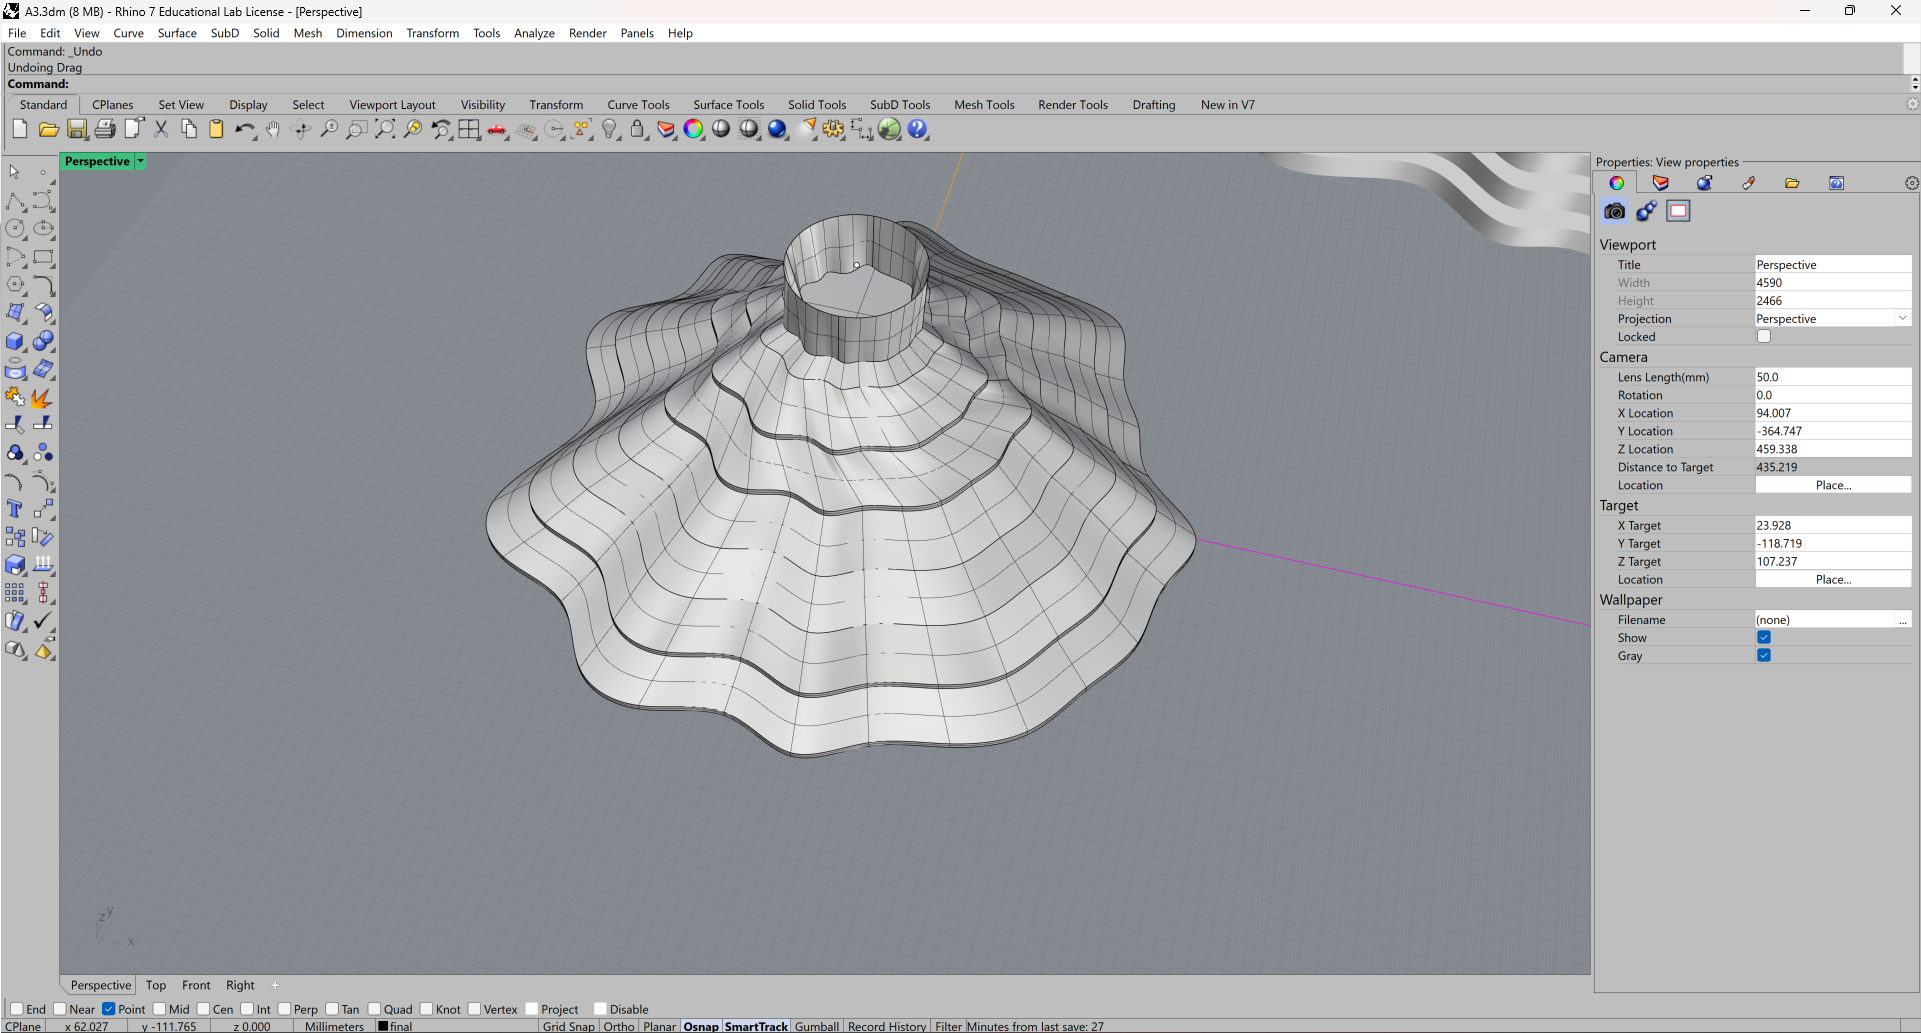The image size is (1921, 1033).
Task: Switch to the Right viewport tab
Action: point(240,985)
